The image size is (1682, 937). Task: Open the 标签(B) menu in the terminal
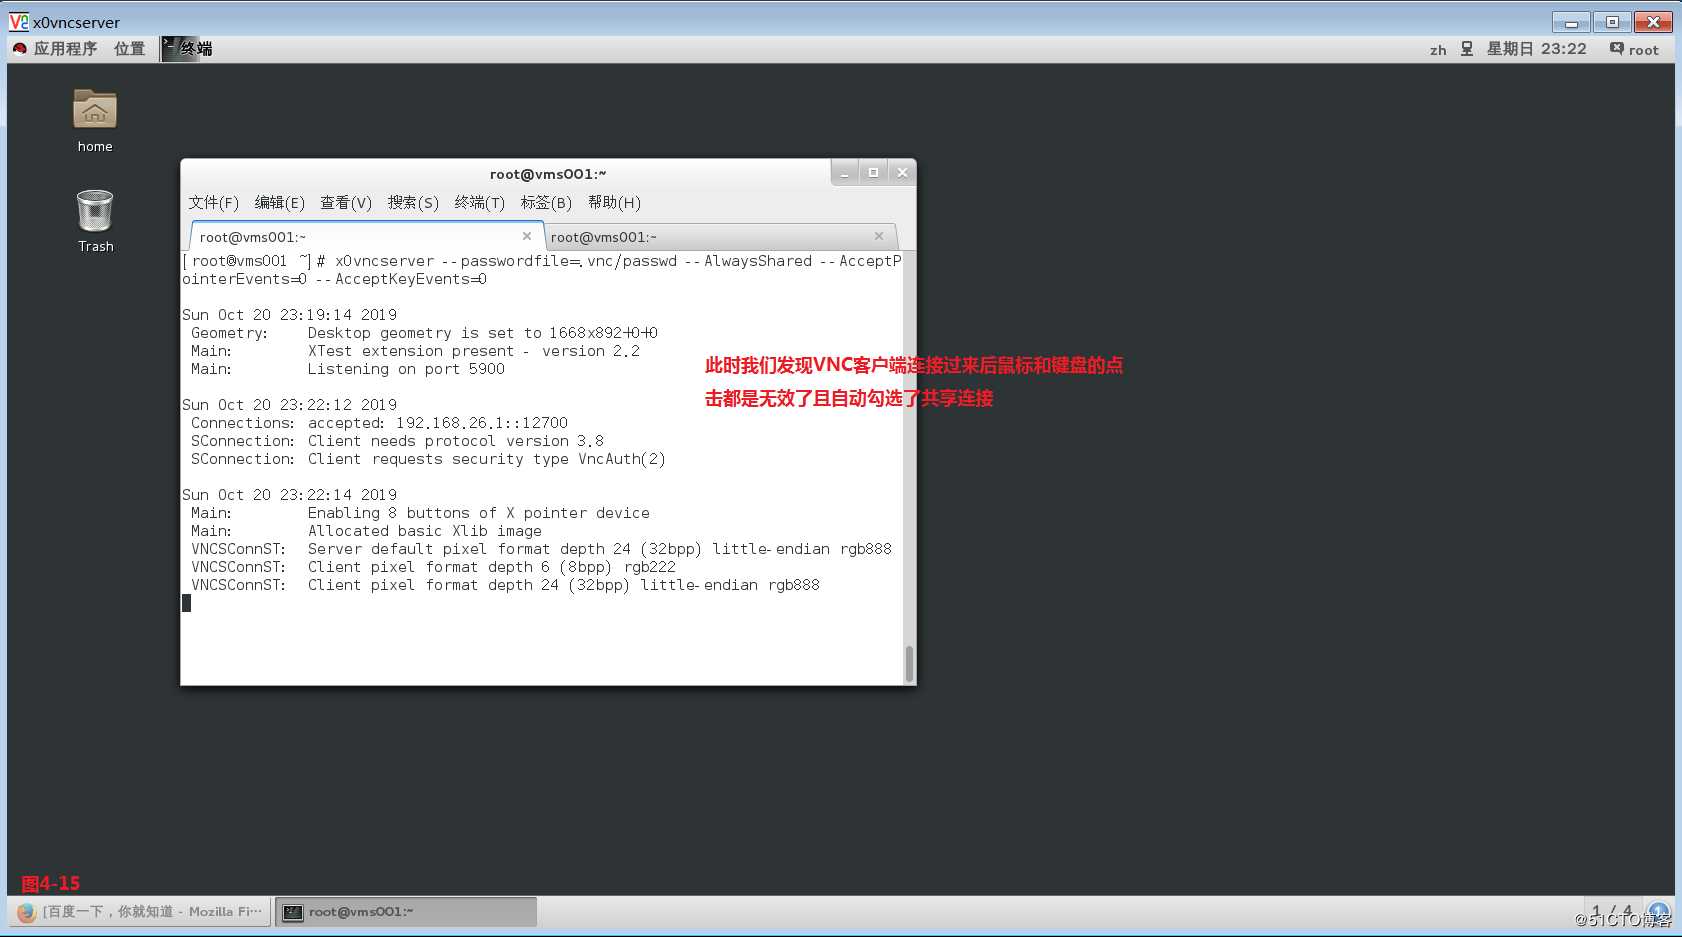click(546, 203)
